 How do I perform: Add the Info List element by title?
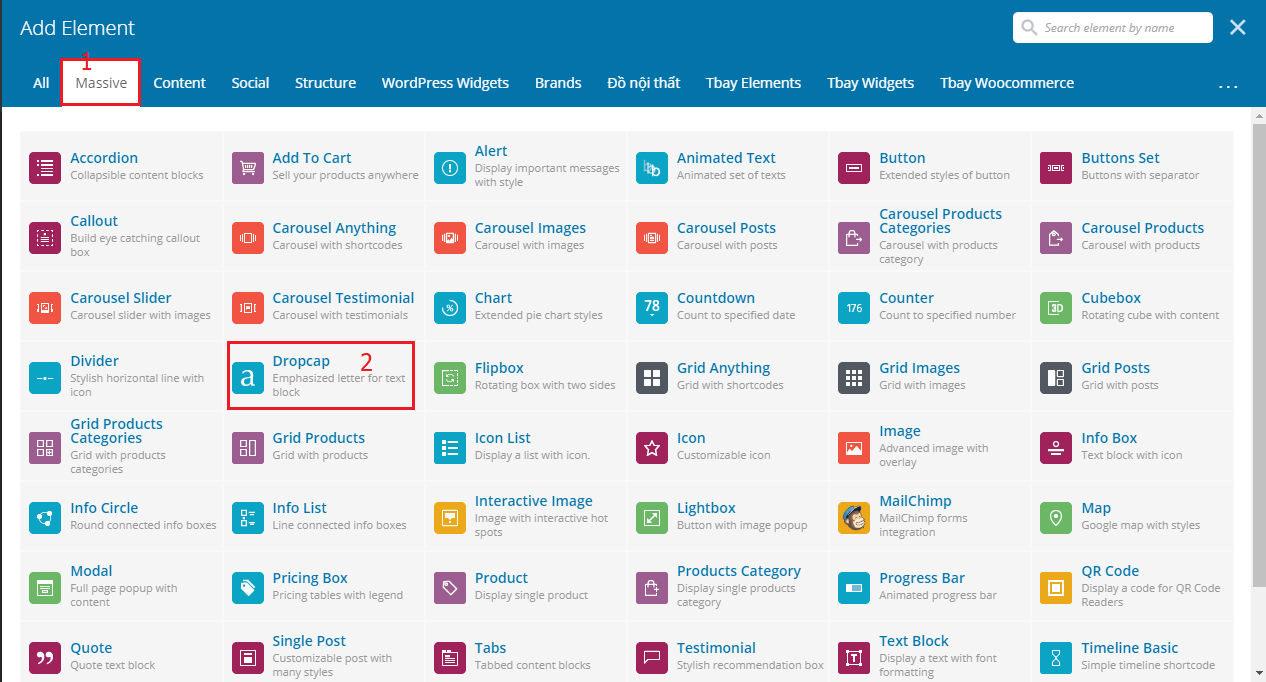click(299, 508)
